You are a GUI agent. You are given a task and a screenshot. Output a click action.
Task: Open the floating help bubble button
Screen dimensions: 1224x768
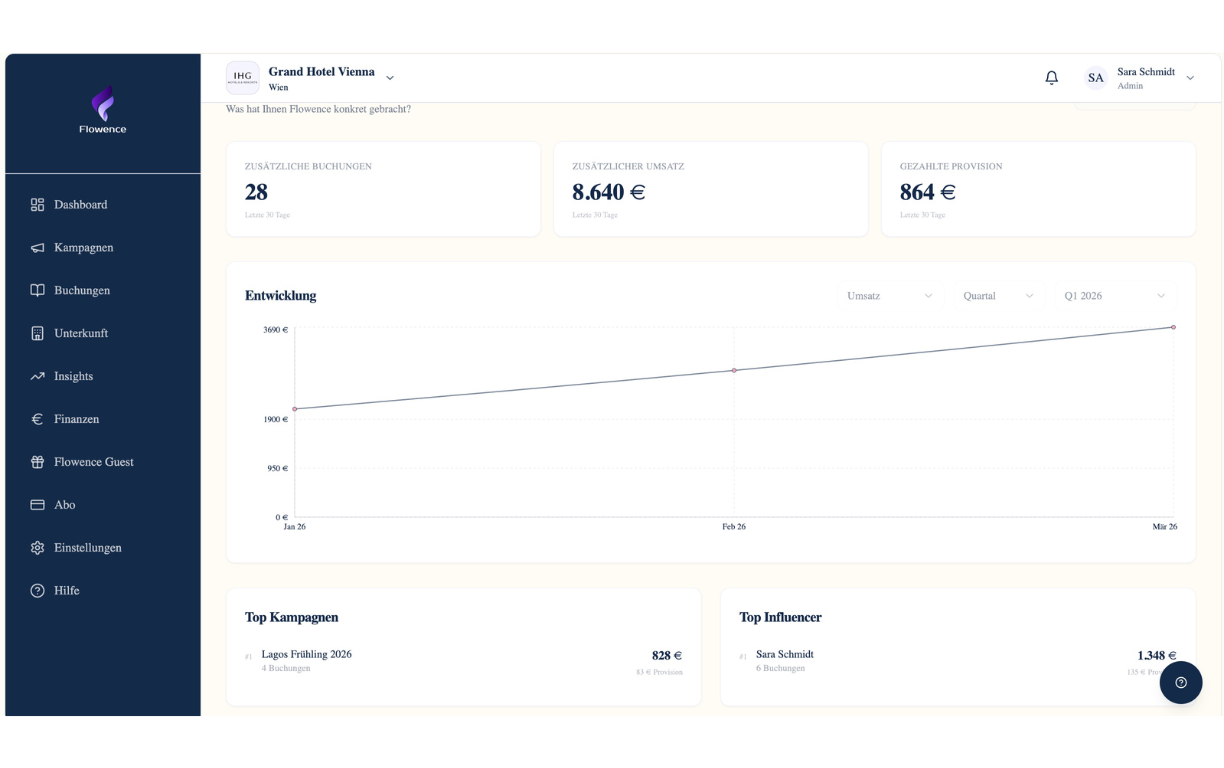1181,683
